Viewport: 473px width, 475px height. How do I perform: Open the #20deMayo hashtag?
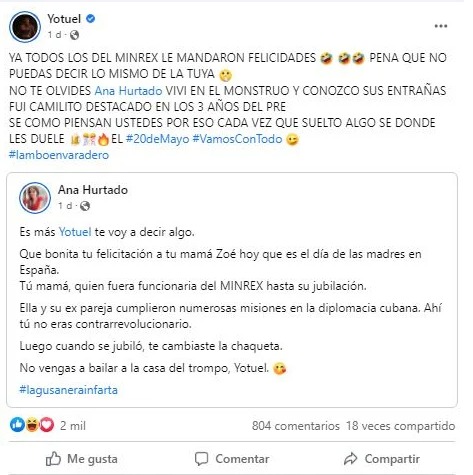[157, 139]
